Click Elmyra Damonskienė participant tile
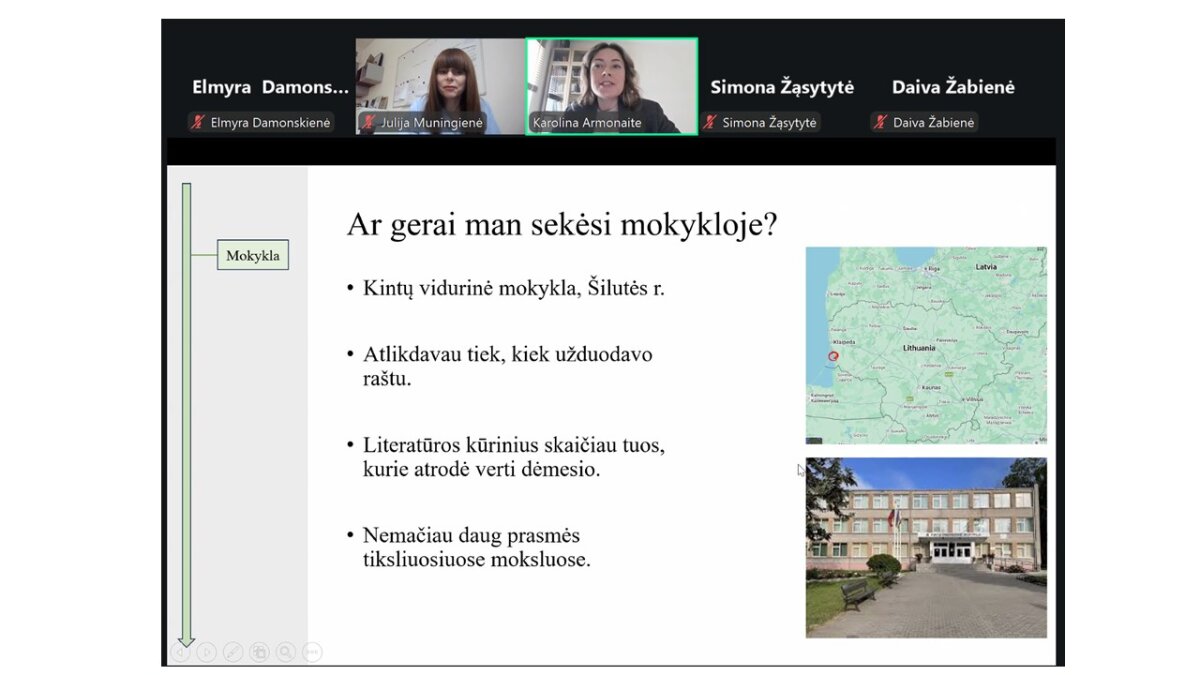Image resolution: width=1200 pixels, height=675 pixels. (270, 87)
